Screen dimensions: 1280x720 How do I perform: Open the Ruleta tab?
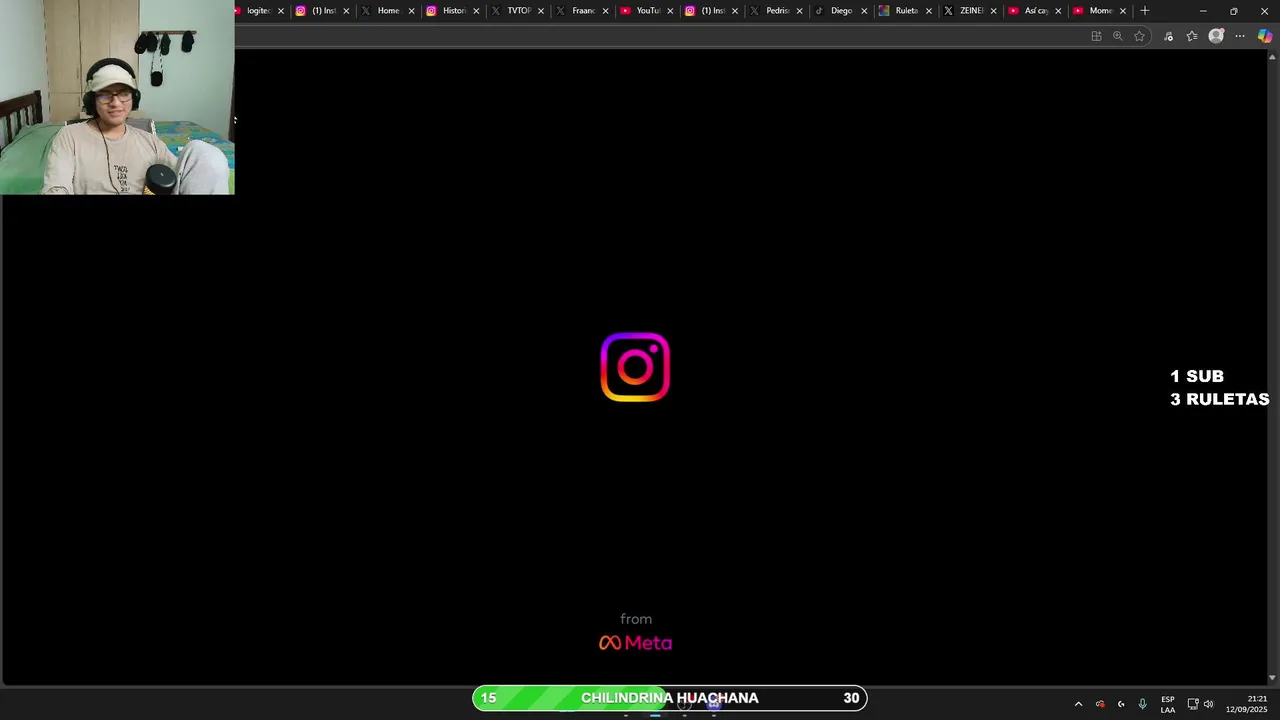pos(906,11)
